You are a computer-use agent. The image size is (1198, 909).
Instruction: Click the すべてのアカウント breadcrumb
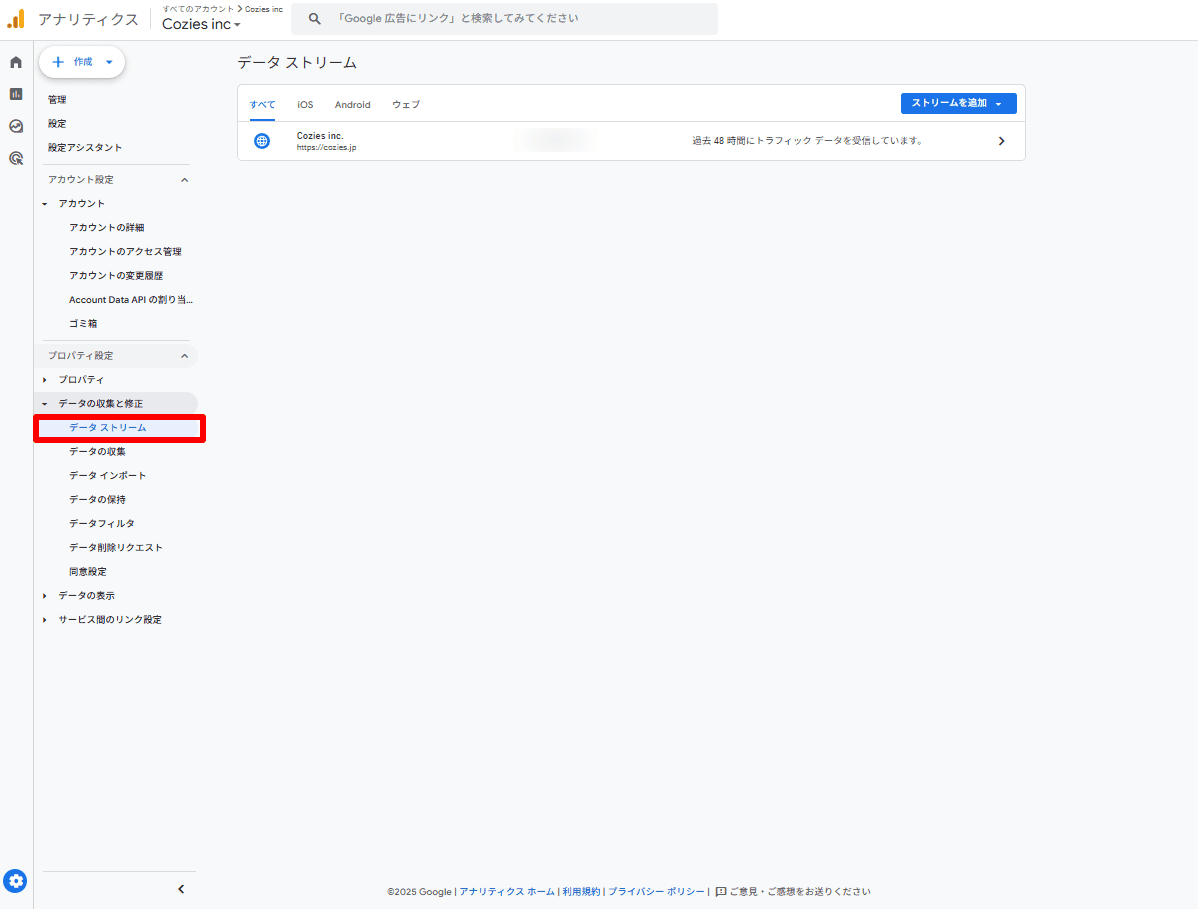[198, 8]
